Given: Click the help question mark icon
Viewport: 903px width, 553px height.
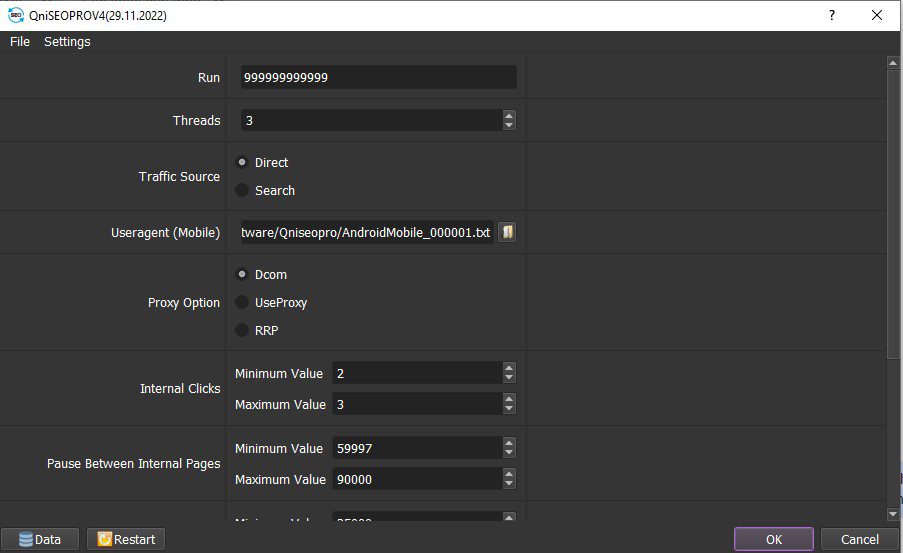Looking at the screenshot, I should coord(832,15).
